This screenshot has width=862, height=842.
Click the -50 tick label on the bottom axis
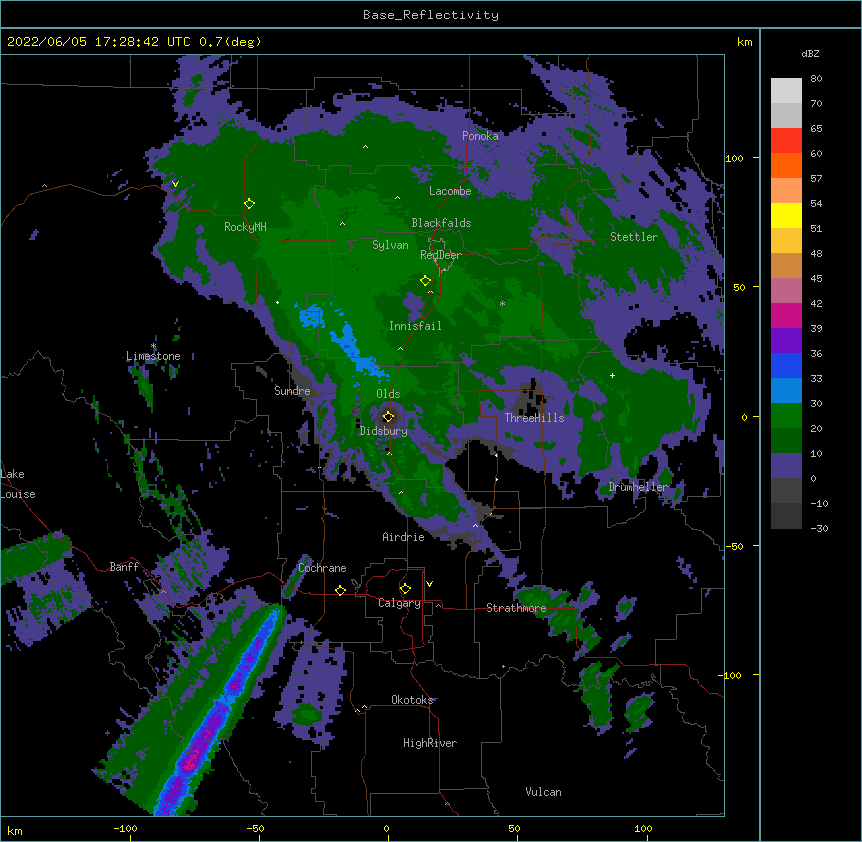point(255,829)
